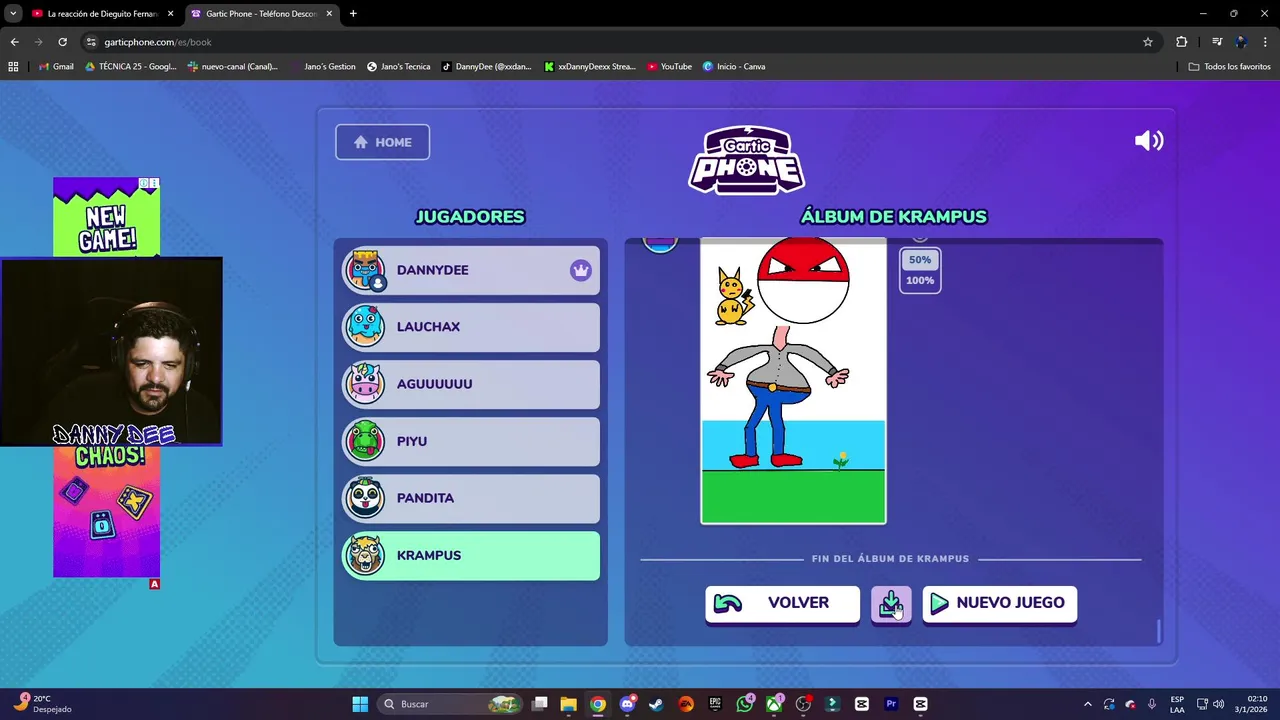Open the Inicio - Canva bookmark
Screen dimensions: 1280x720
coord(734,67)
